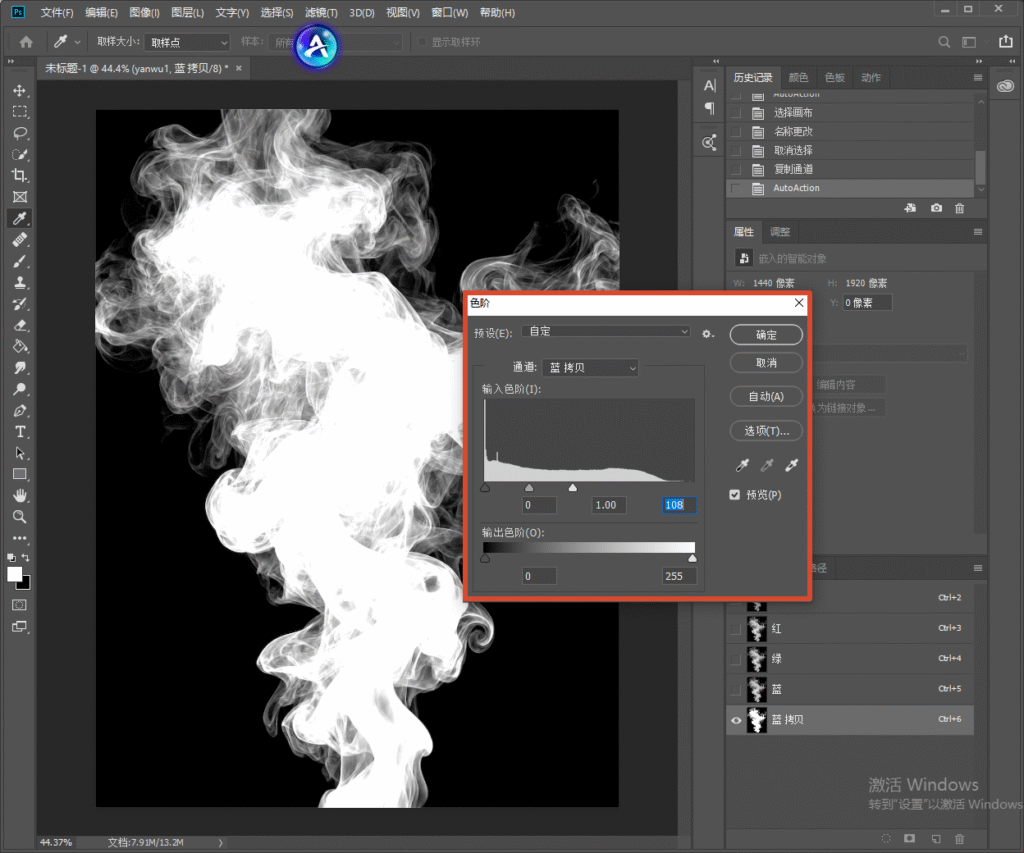Toggle visibility of the 蓝 channel
This screenshot has height=853, width=1024.
pos(736,689)
